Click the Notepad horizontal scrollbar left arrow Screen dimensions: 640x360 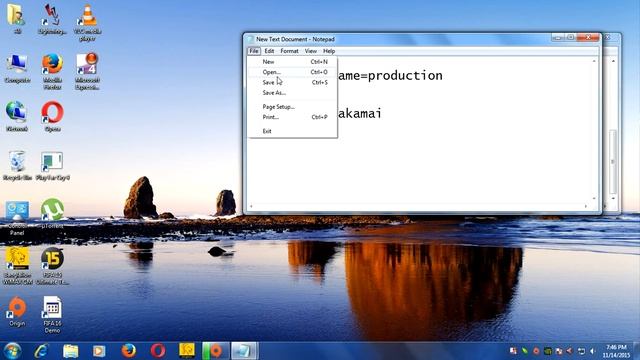click(251, 206)
